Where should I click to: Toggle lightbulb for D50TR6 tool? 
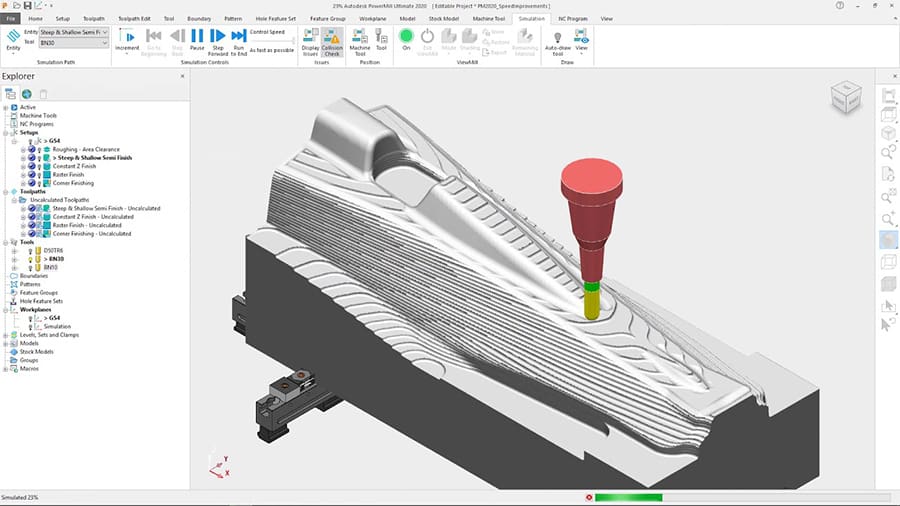(30, 251)
